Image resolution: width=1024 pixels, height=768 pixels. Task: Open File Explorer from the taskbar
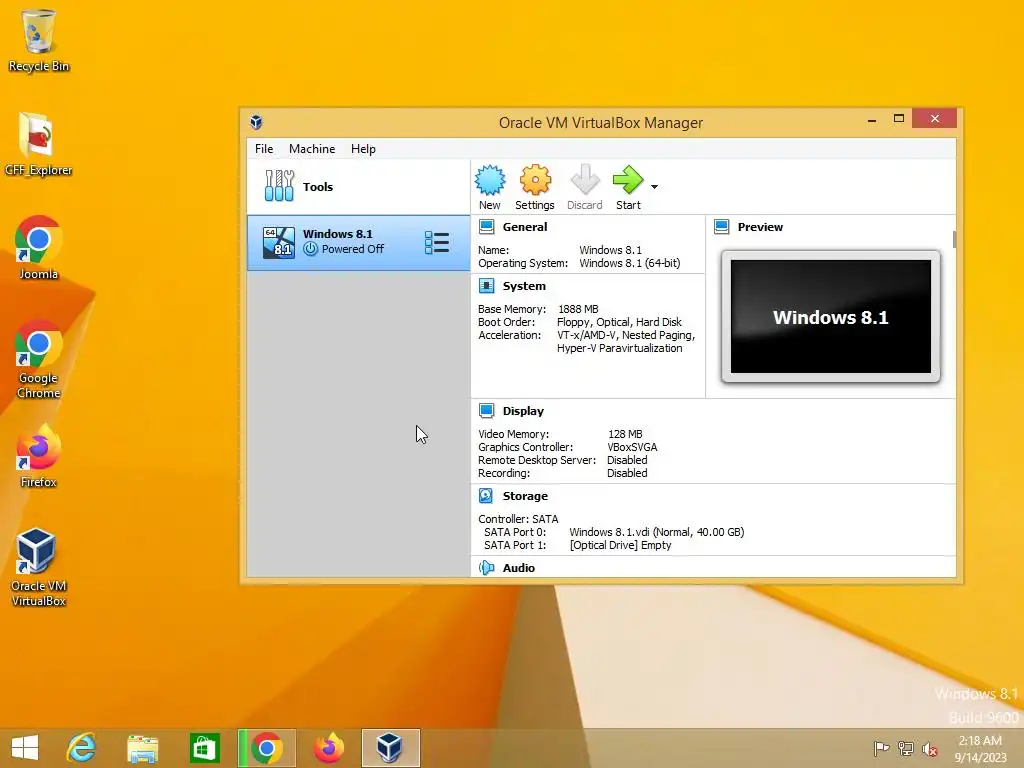pos(143,748)
